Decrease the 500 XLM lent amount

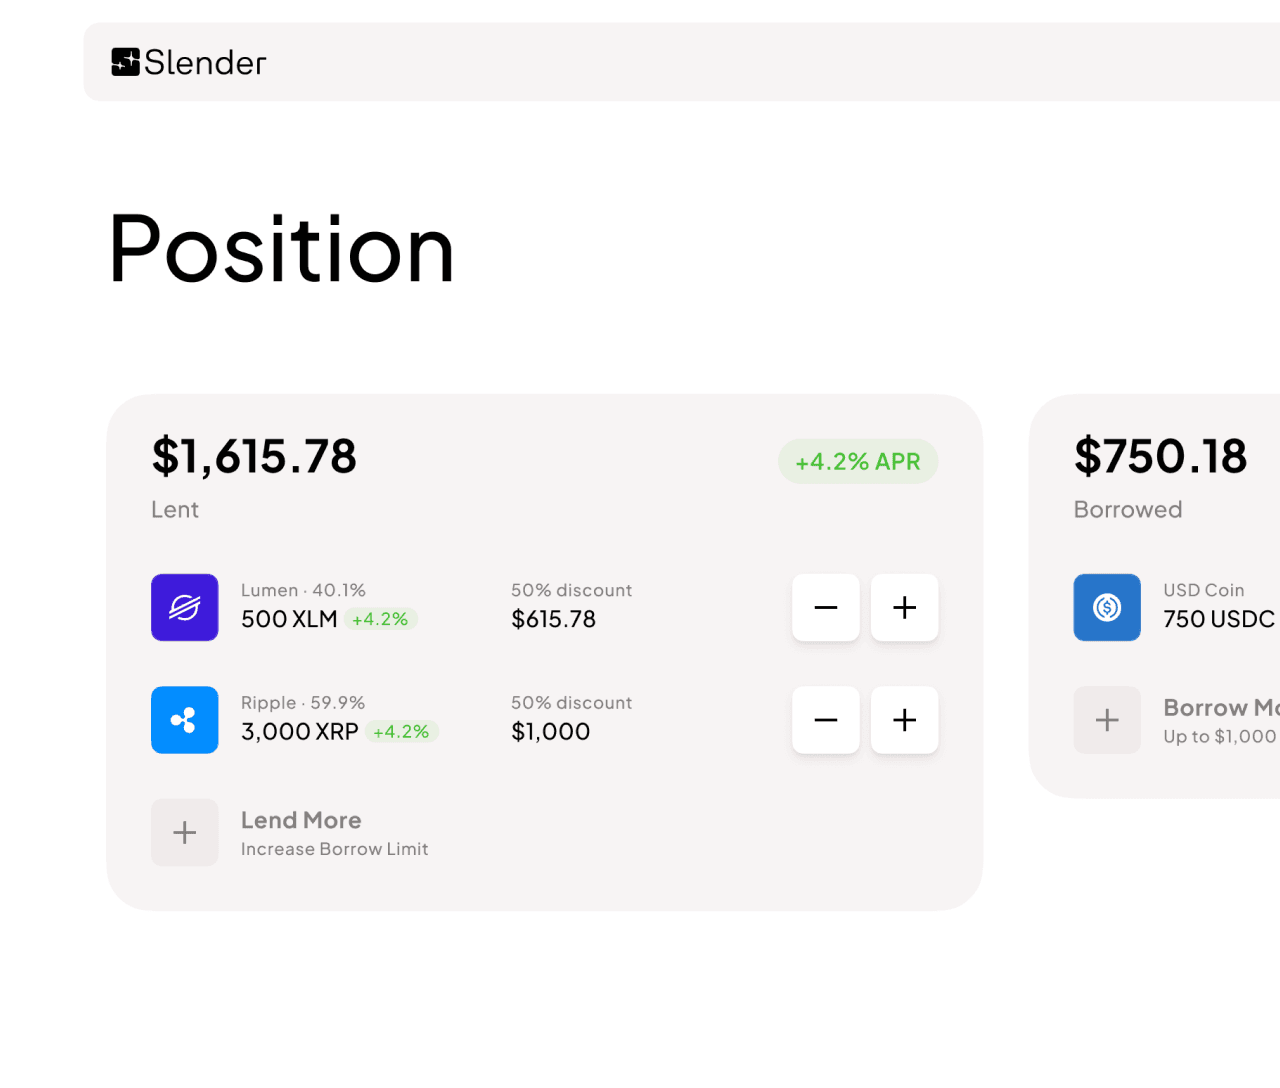825,607
